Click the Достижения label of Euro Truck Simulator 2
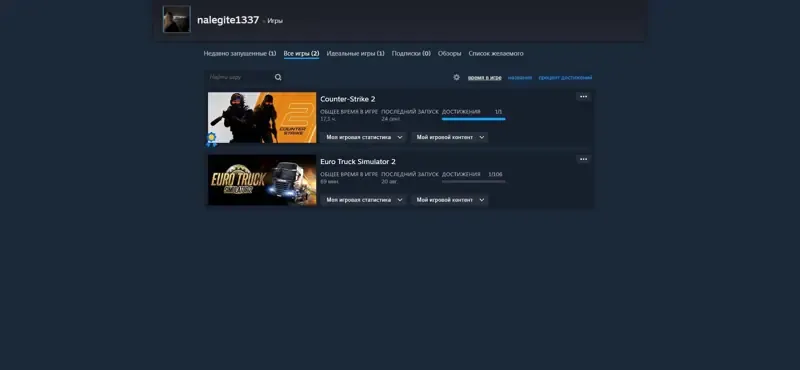Image resolution: width=800 pixels, height=370 pixels. tap(461, 174)
